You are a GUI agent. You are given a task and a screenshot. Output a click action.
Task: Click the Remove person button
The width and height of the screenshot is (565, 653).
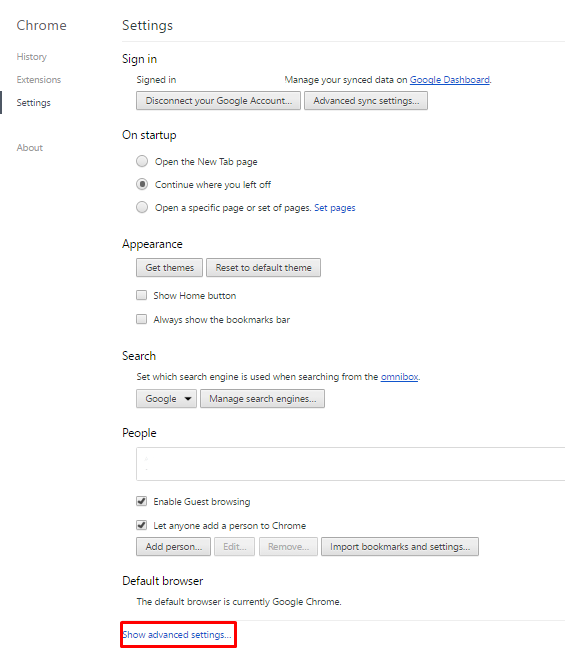pyautogui.click(x=289, y=547)
